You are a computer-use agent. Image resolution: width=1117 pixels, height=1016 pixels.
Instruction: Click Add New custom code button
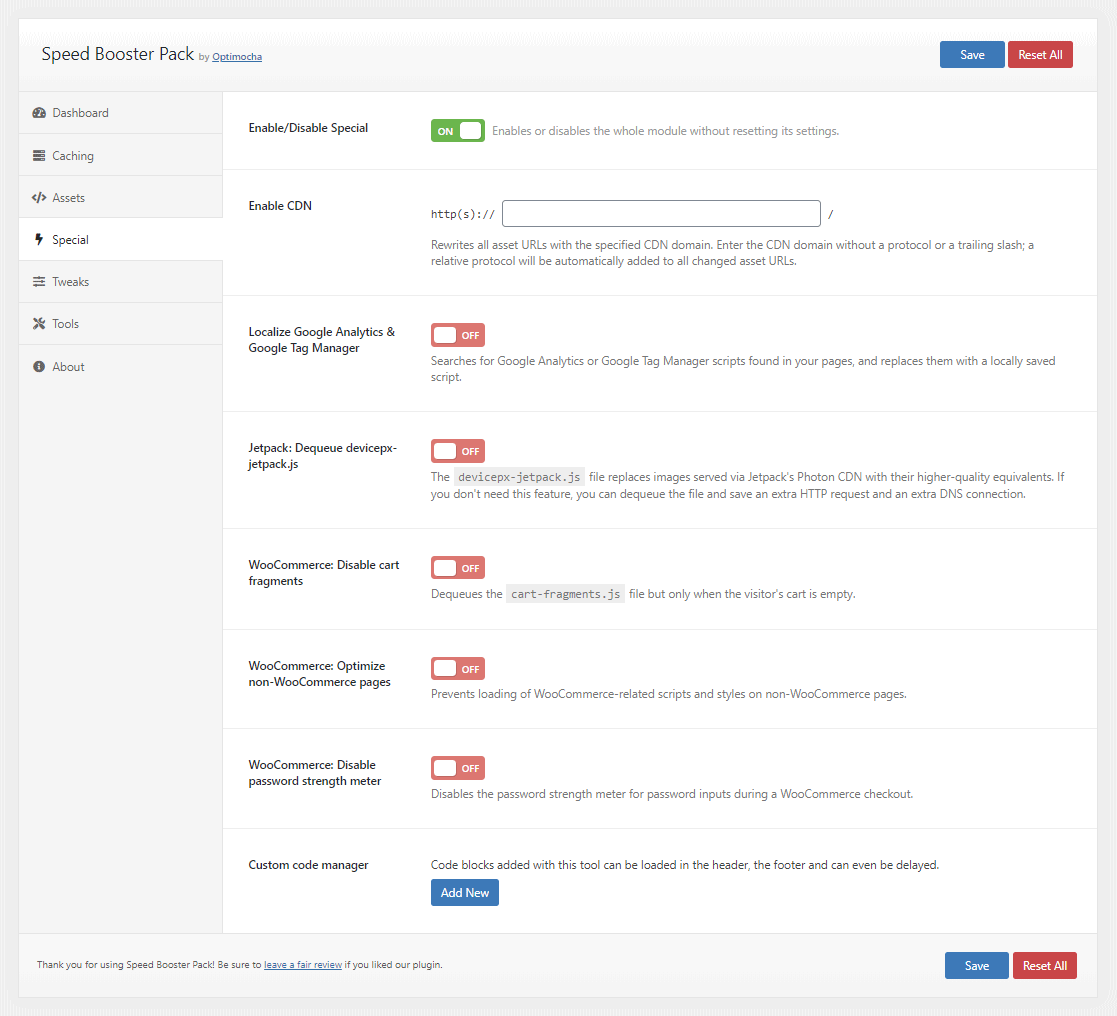click(x=465, y=893)
